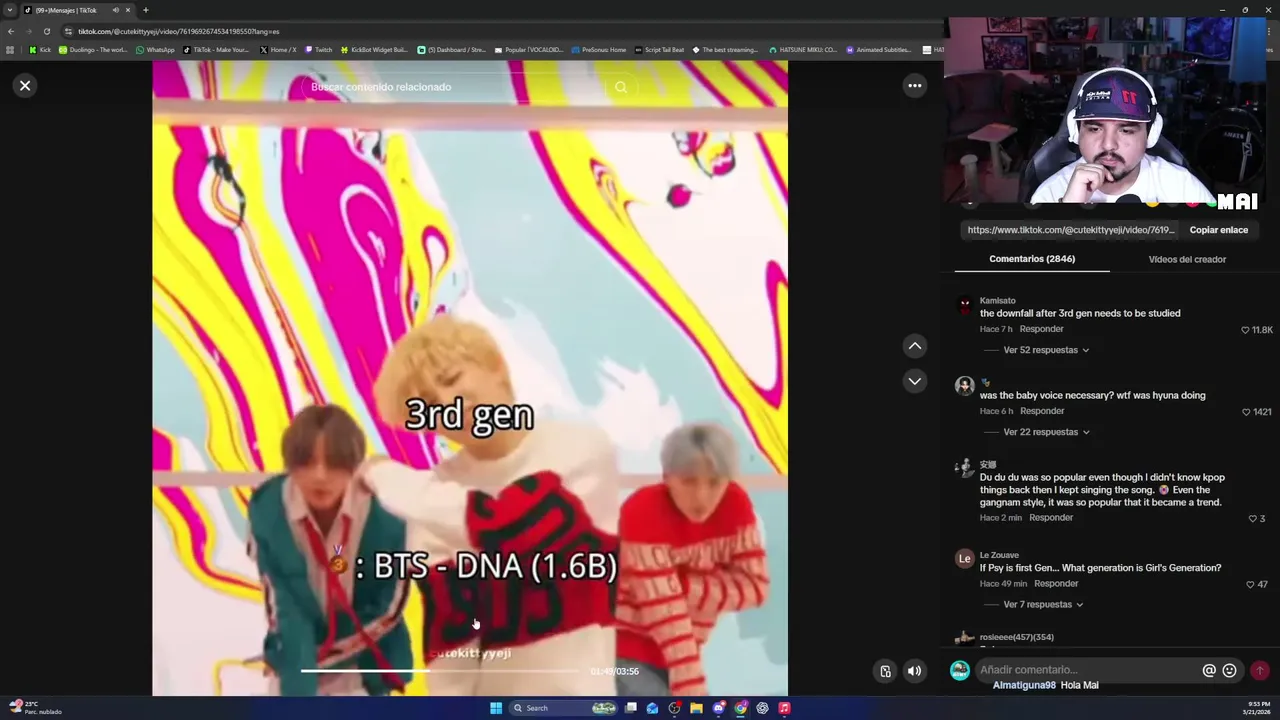Type in 'Buscar contenido relacionado' search field
This screenshot has width=1280, height=720.
pos(455,87)
